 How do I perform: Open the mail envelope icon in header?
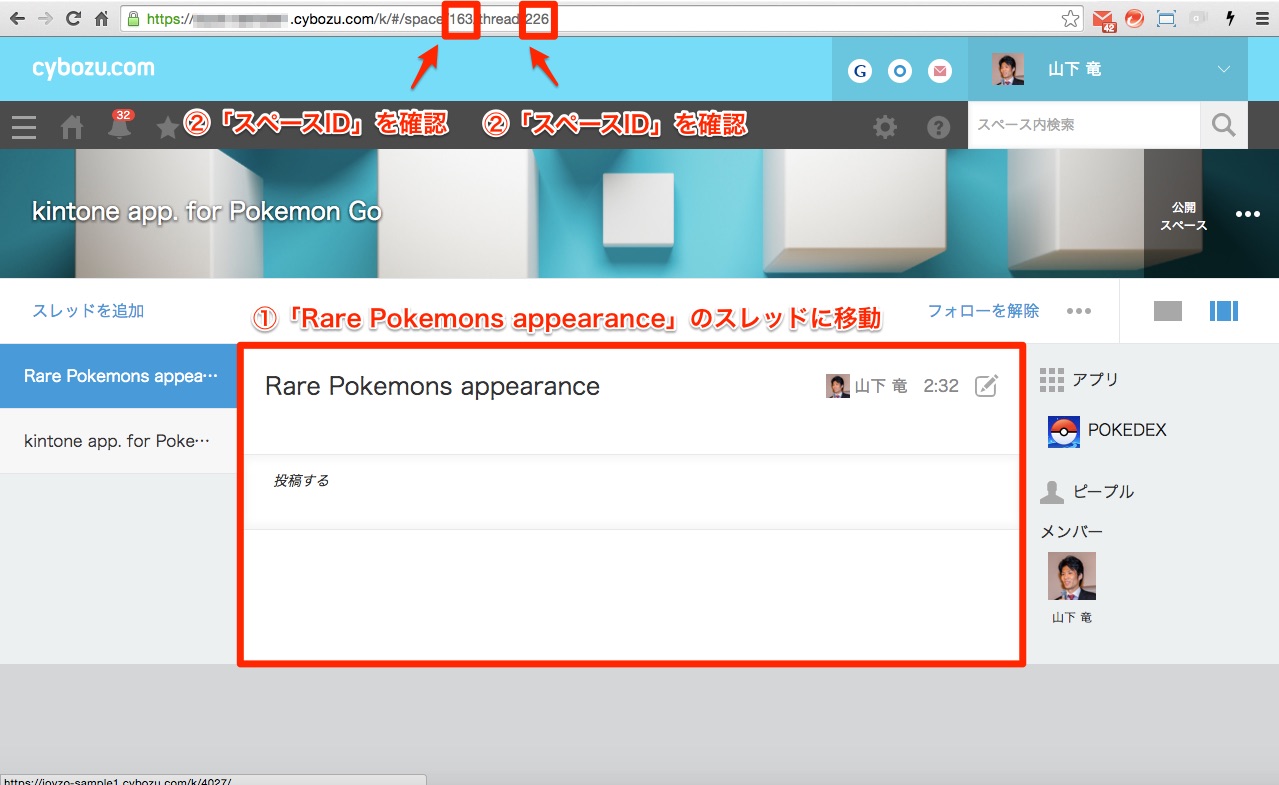[940, 70]
